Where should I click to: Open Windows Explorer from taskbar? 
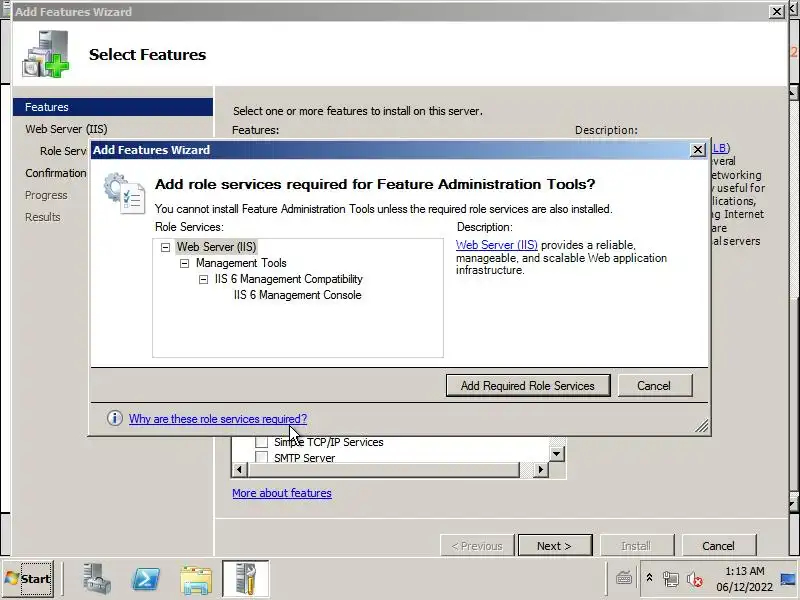click(x=196, y=580)
